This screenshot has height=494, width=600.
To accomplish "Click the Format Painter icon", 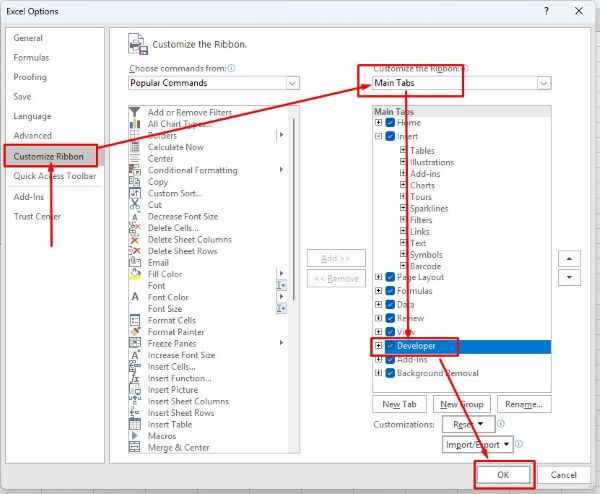I will point(135,332).
